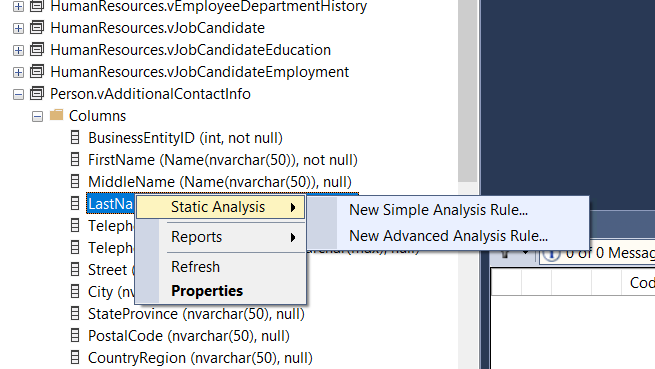Image resolution: width=655 pixels, height=369 pixels.
Task: Click the BusinessEntityID column icon
Action: (75, 137)
